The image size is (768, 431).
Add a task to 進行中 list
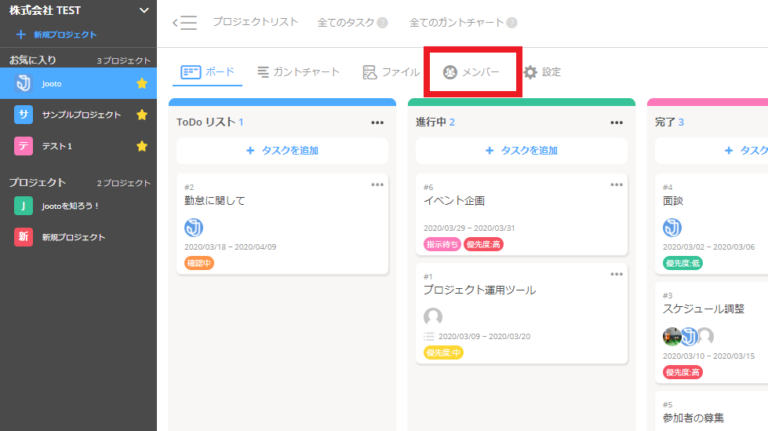point(522,150)
